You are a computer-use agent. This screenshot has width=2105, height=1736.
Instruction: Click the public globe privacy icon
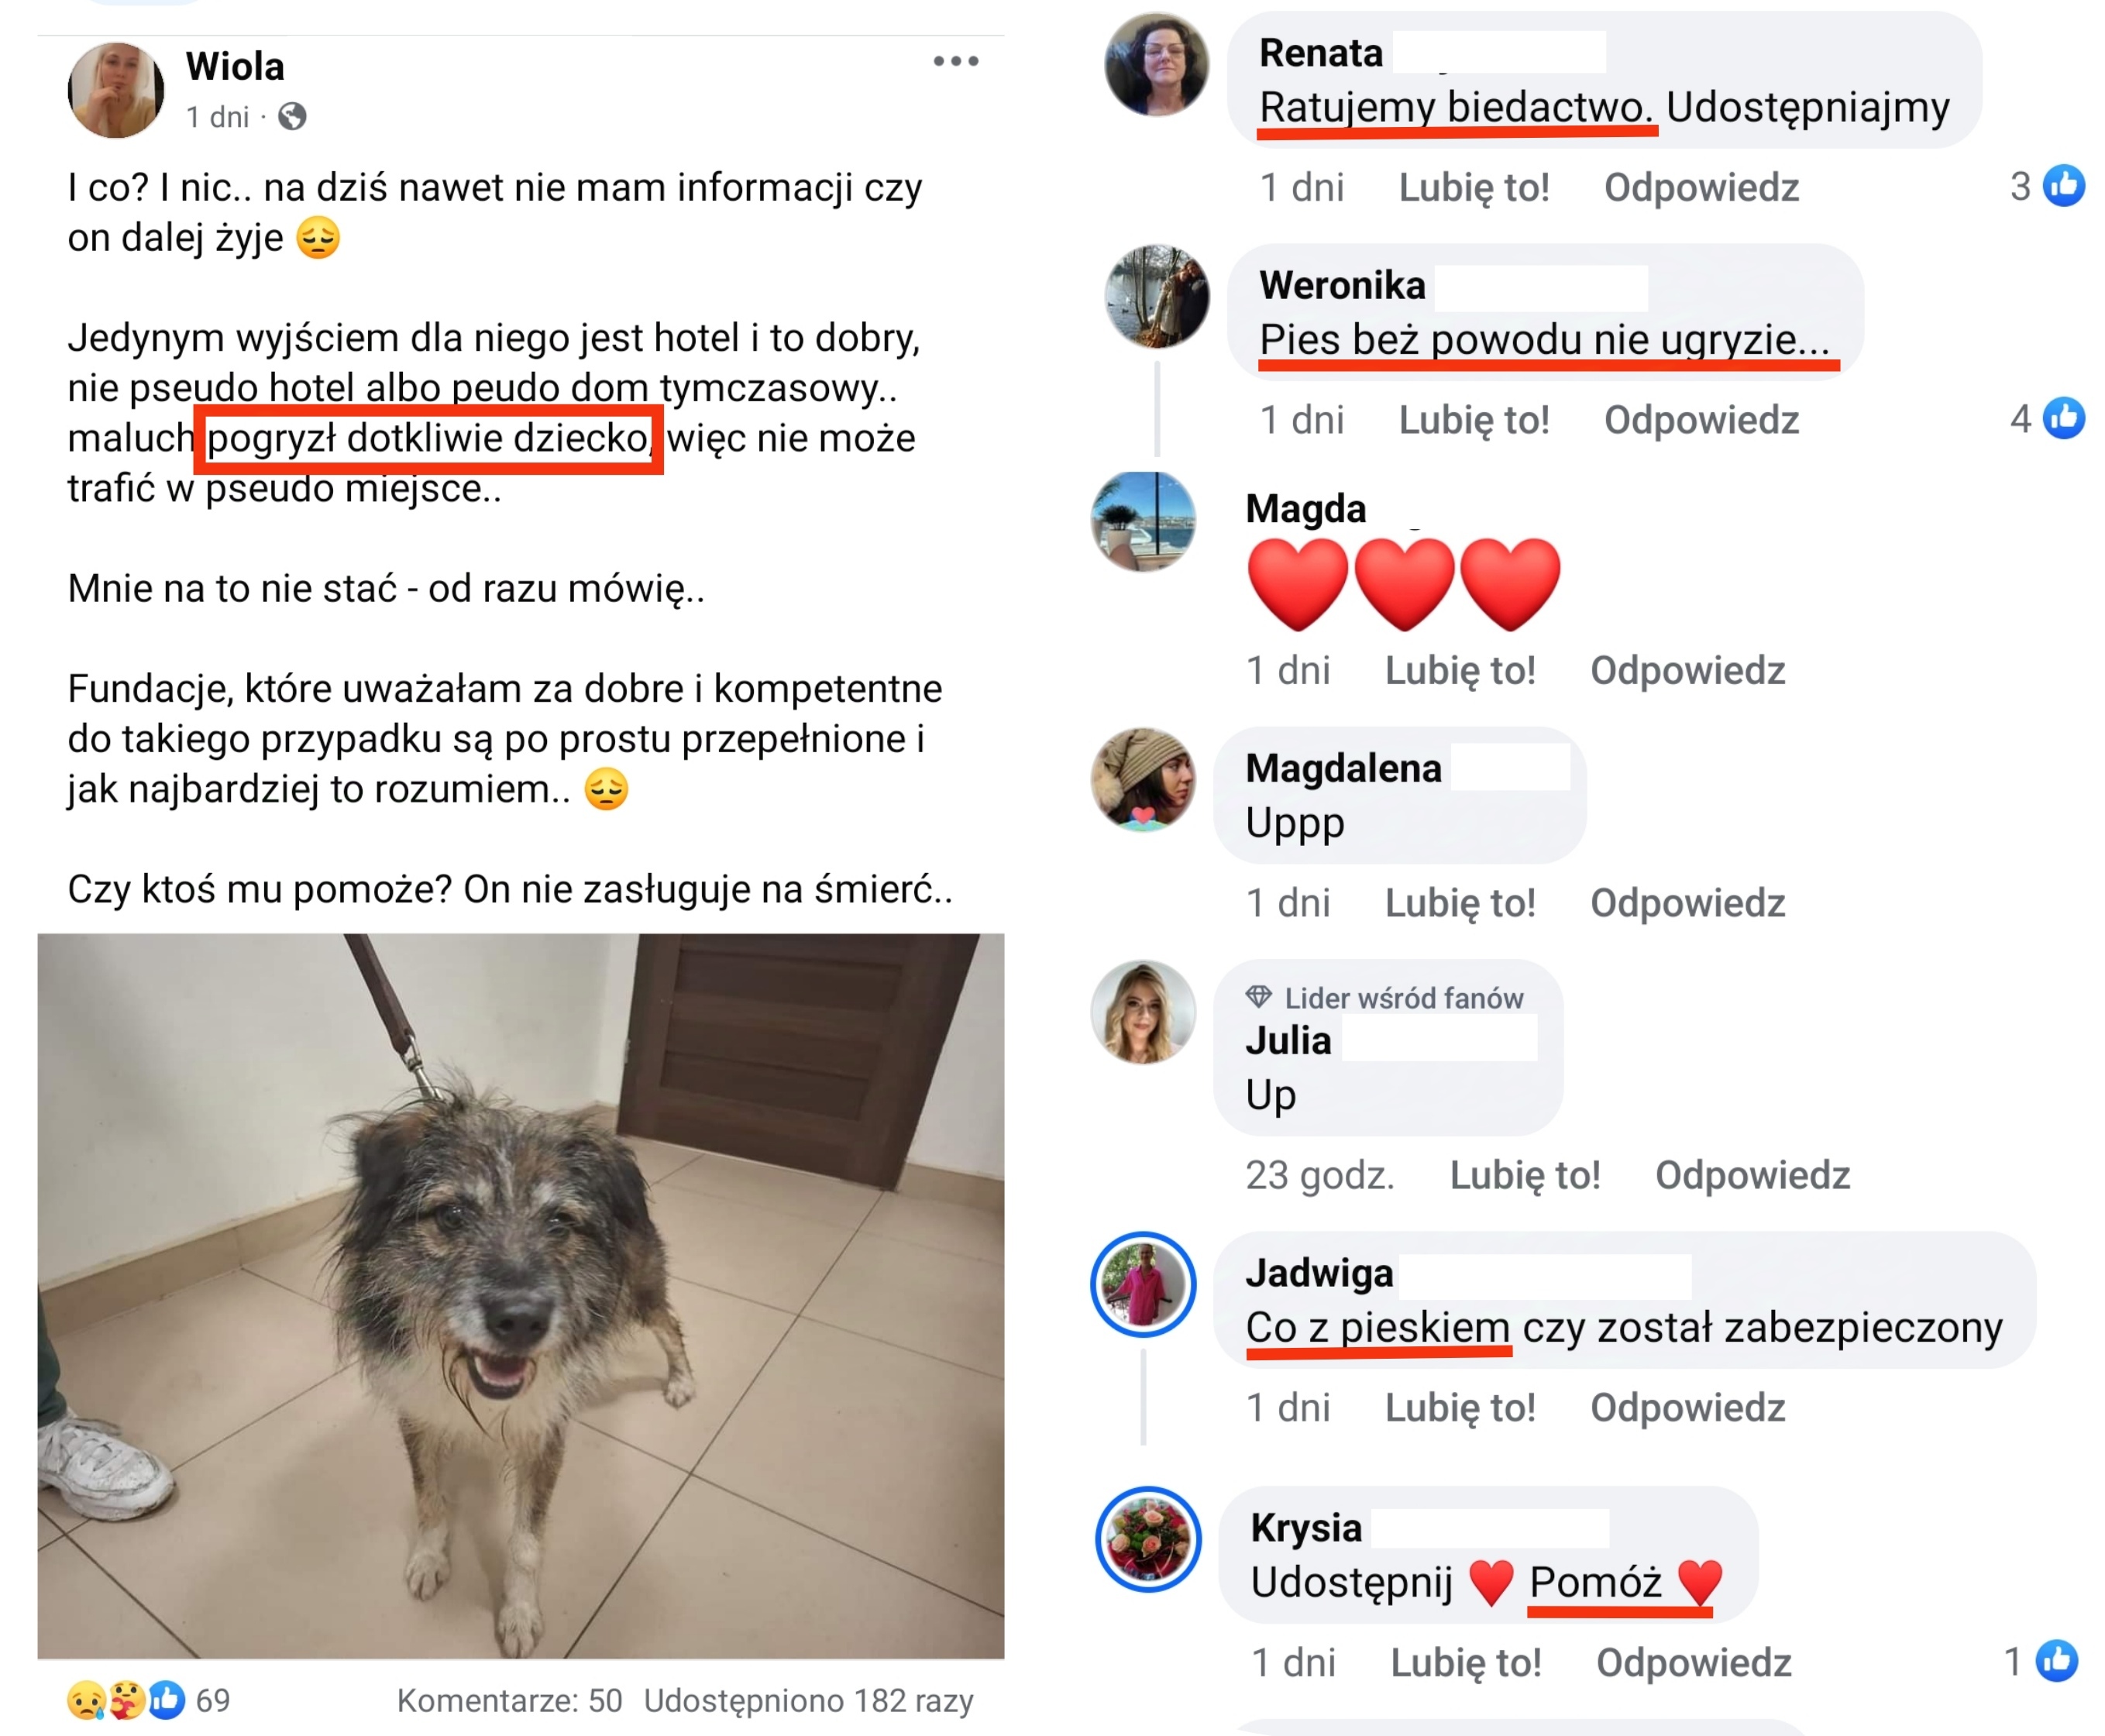click(x=292, y=117)
